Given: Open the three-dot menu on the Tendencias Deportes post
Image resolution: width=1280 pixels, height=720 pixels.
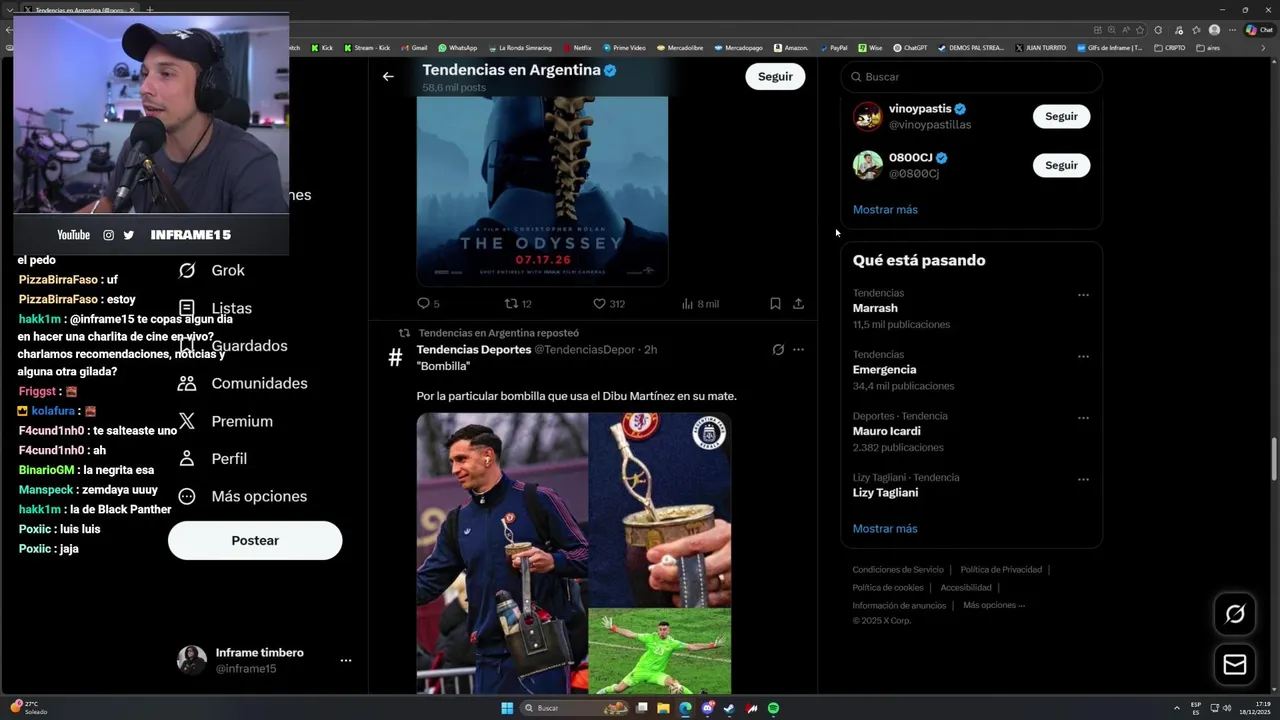Looking at the screenshot, I should [798, 349].
